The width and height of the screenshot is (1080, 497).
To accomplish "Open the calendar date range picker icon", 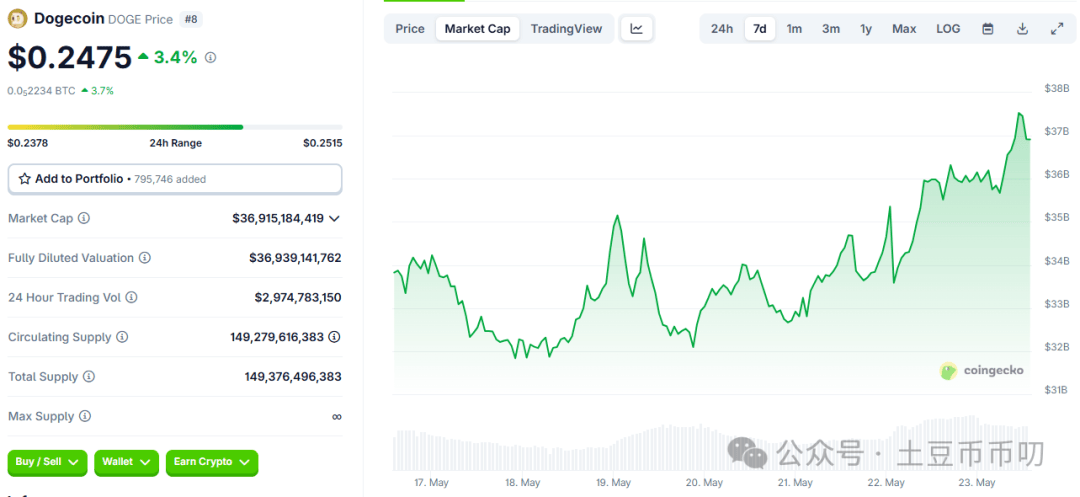I will (x=988, y=29).
